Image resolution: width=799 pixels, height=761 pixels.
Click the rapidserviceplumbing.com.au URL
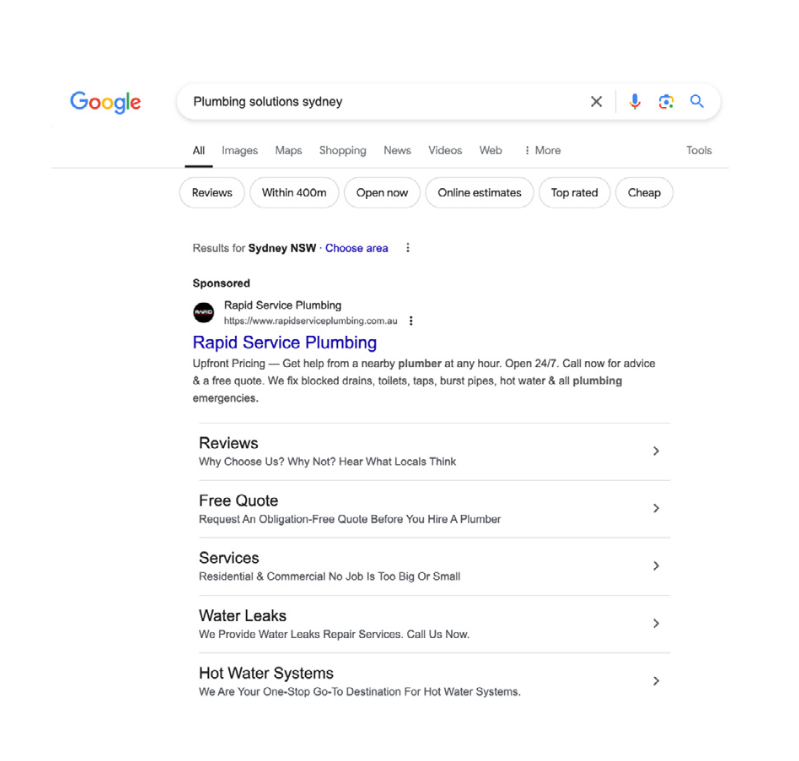pos(310,321)
